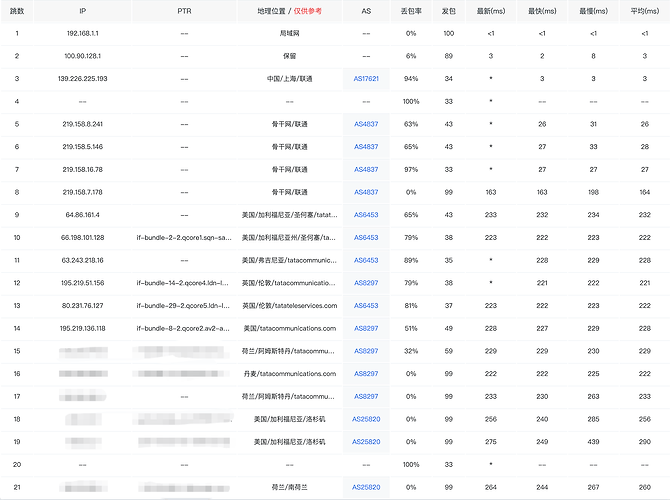This screenshot has width=670, height=500.
Task: Open AS8297 link in hop 16 row
Action: pyautogui.click(x=366, y=374)
